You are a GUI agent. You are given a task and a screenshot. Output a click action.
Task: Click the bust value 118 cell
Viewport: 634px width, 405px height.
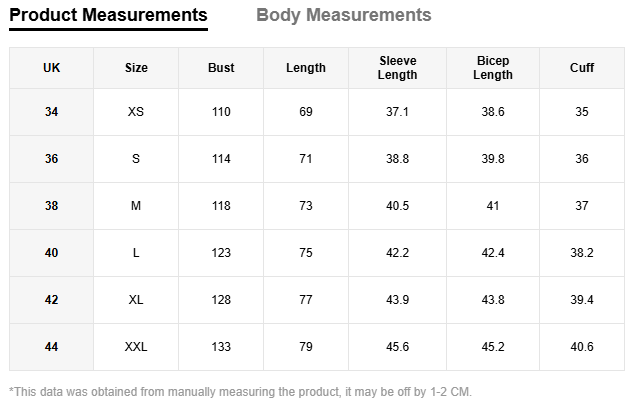[221, 206]
